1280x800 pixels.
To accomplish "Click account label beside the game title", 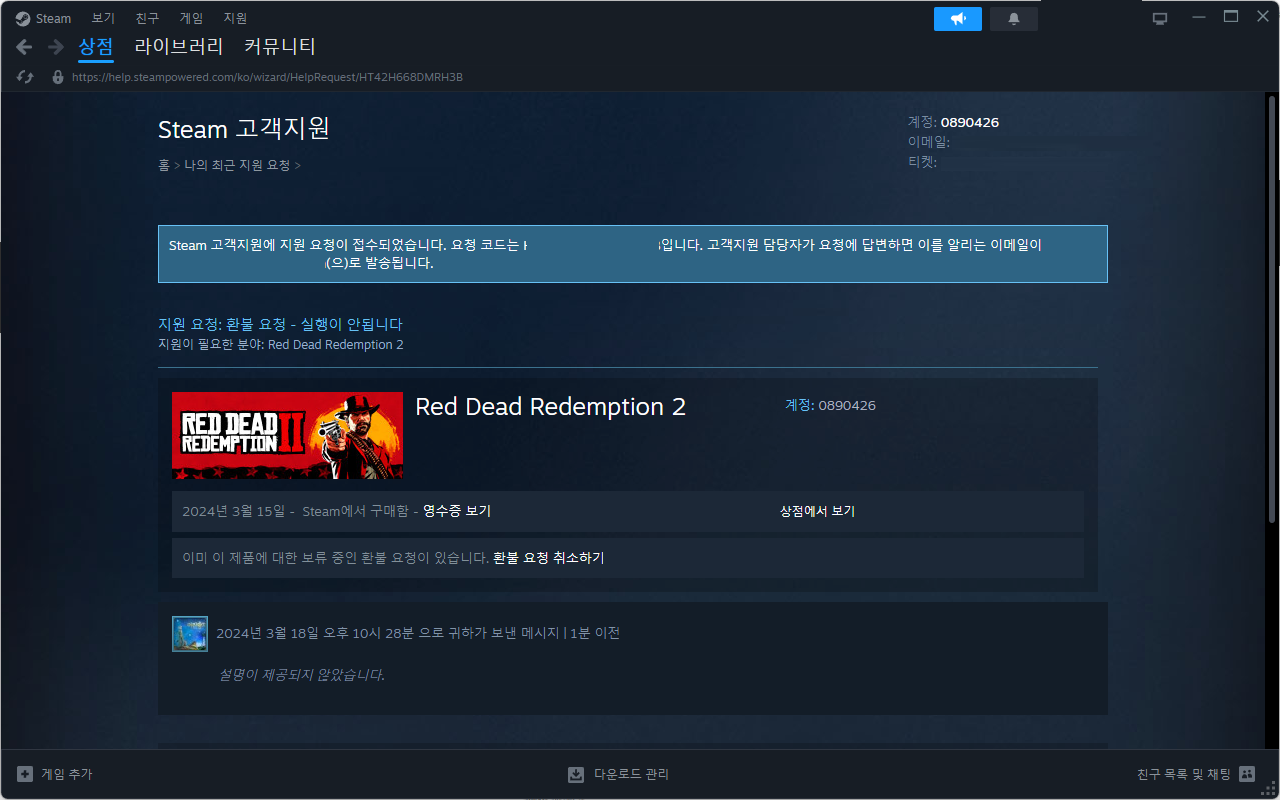I will pos(830,405).
